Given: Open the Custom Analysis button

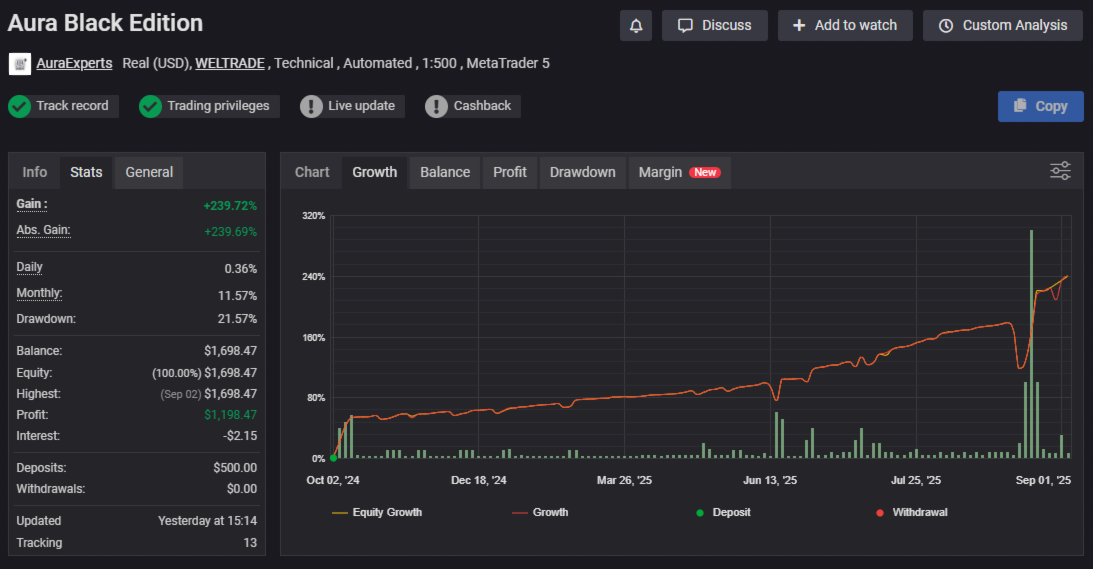Looking at the screenshot, I should click(1003, 26).
